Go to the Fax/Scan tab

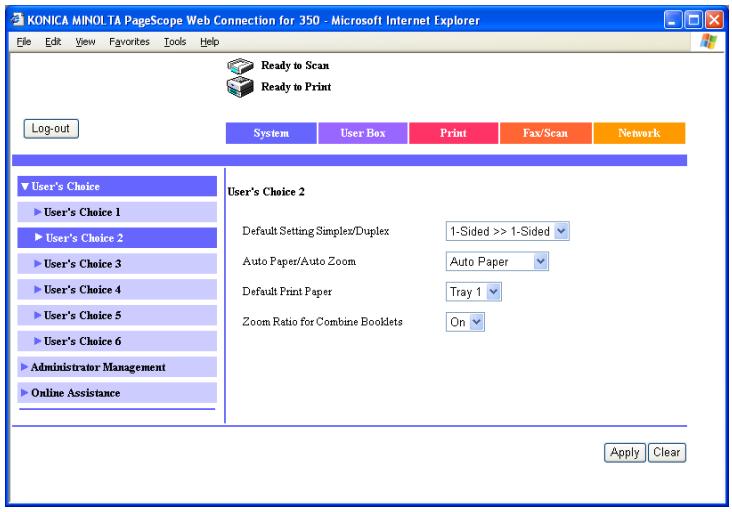click(x=545, y=133)
